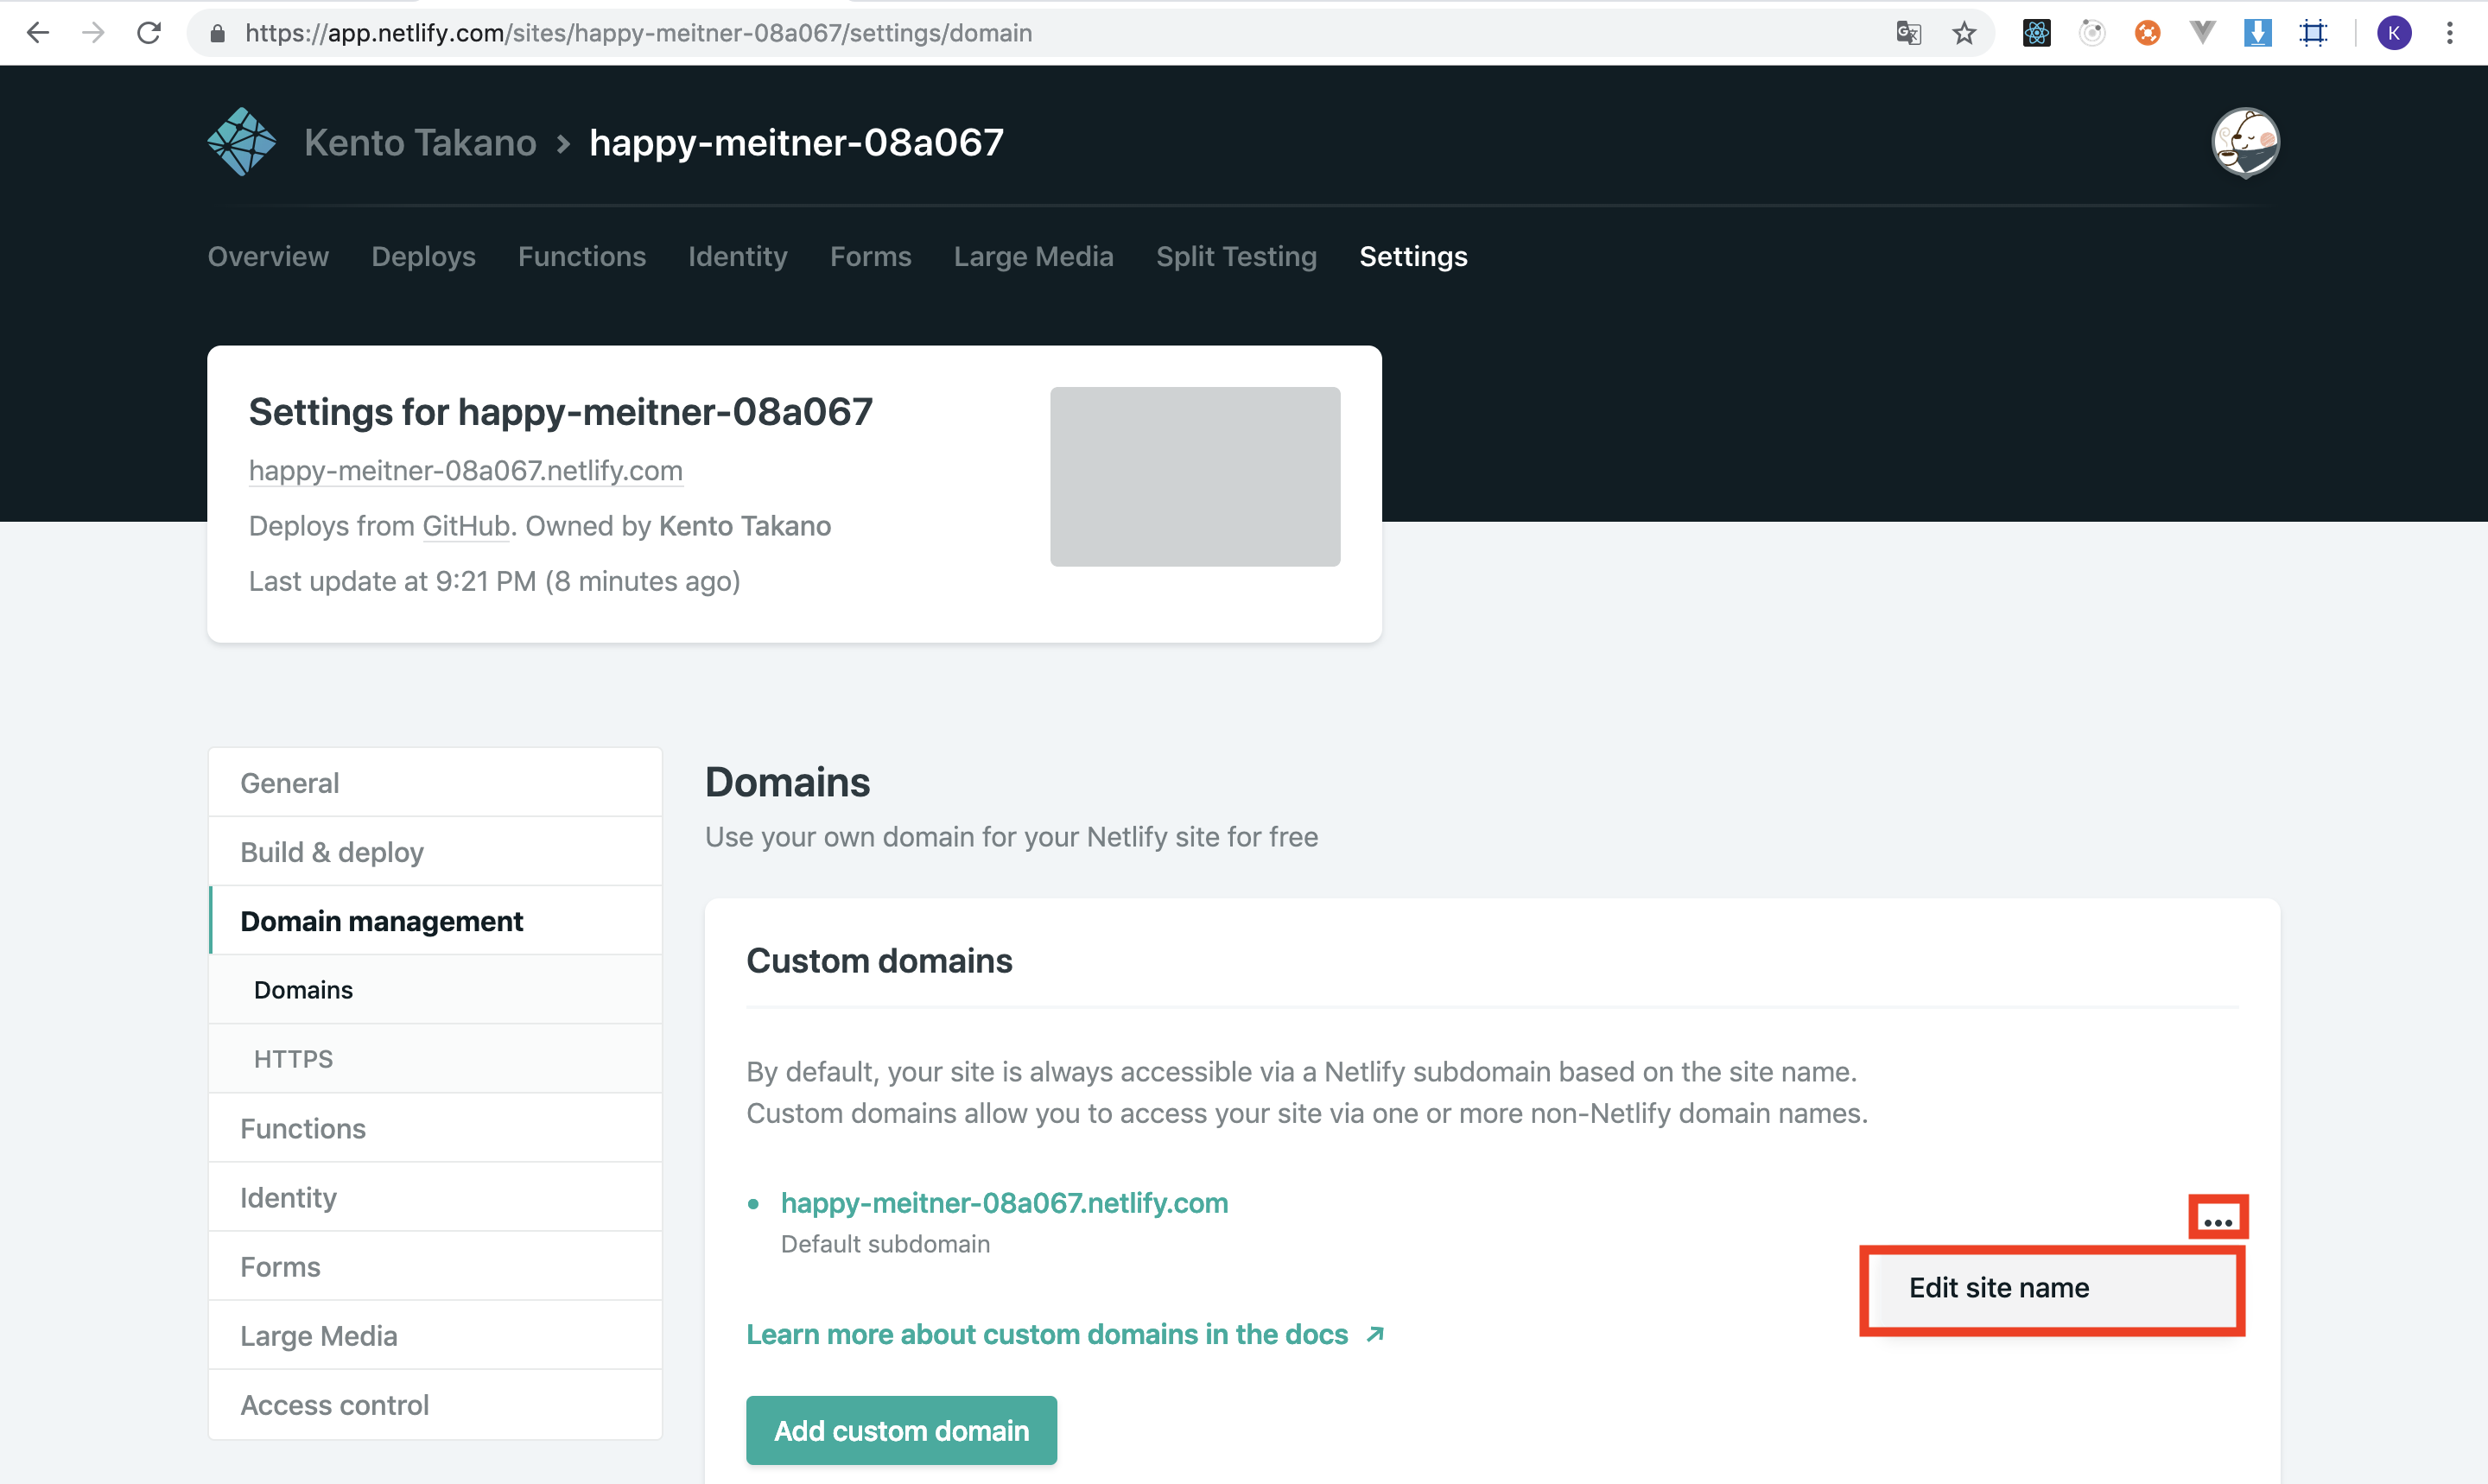Image resolution: width=2488 pixels, height=1484 pixels.
Task: Open the user avatar menu
Action: (2245, 142)
